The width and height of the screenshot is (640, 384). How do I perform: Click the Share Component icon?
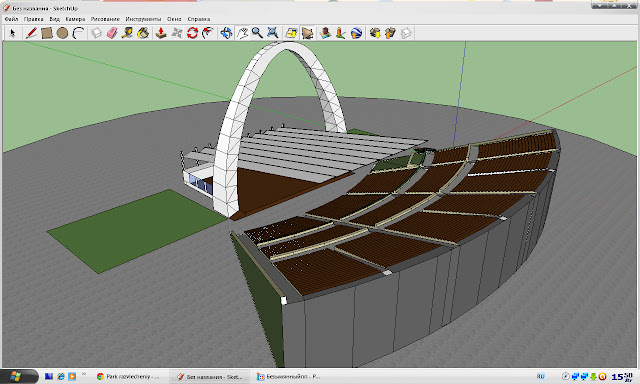(x=406, y=33)
